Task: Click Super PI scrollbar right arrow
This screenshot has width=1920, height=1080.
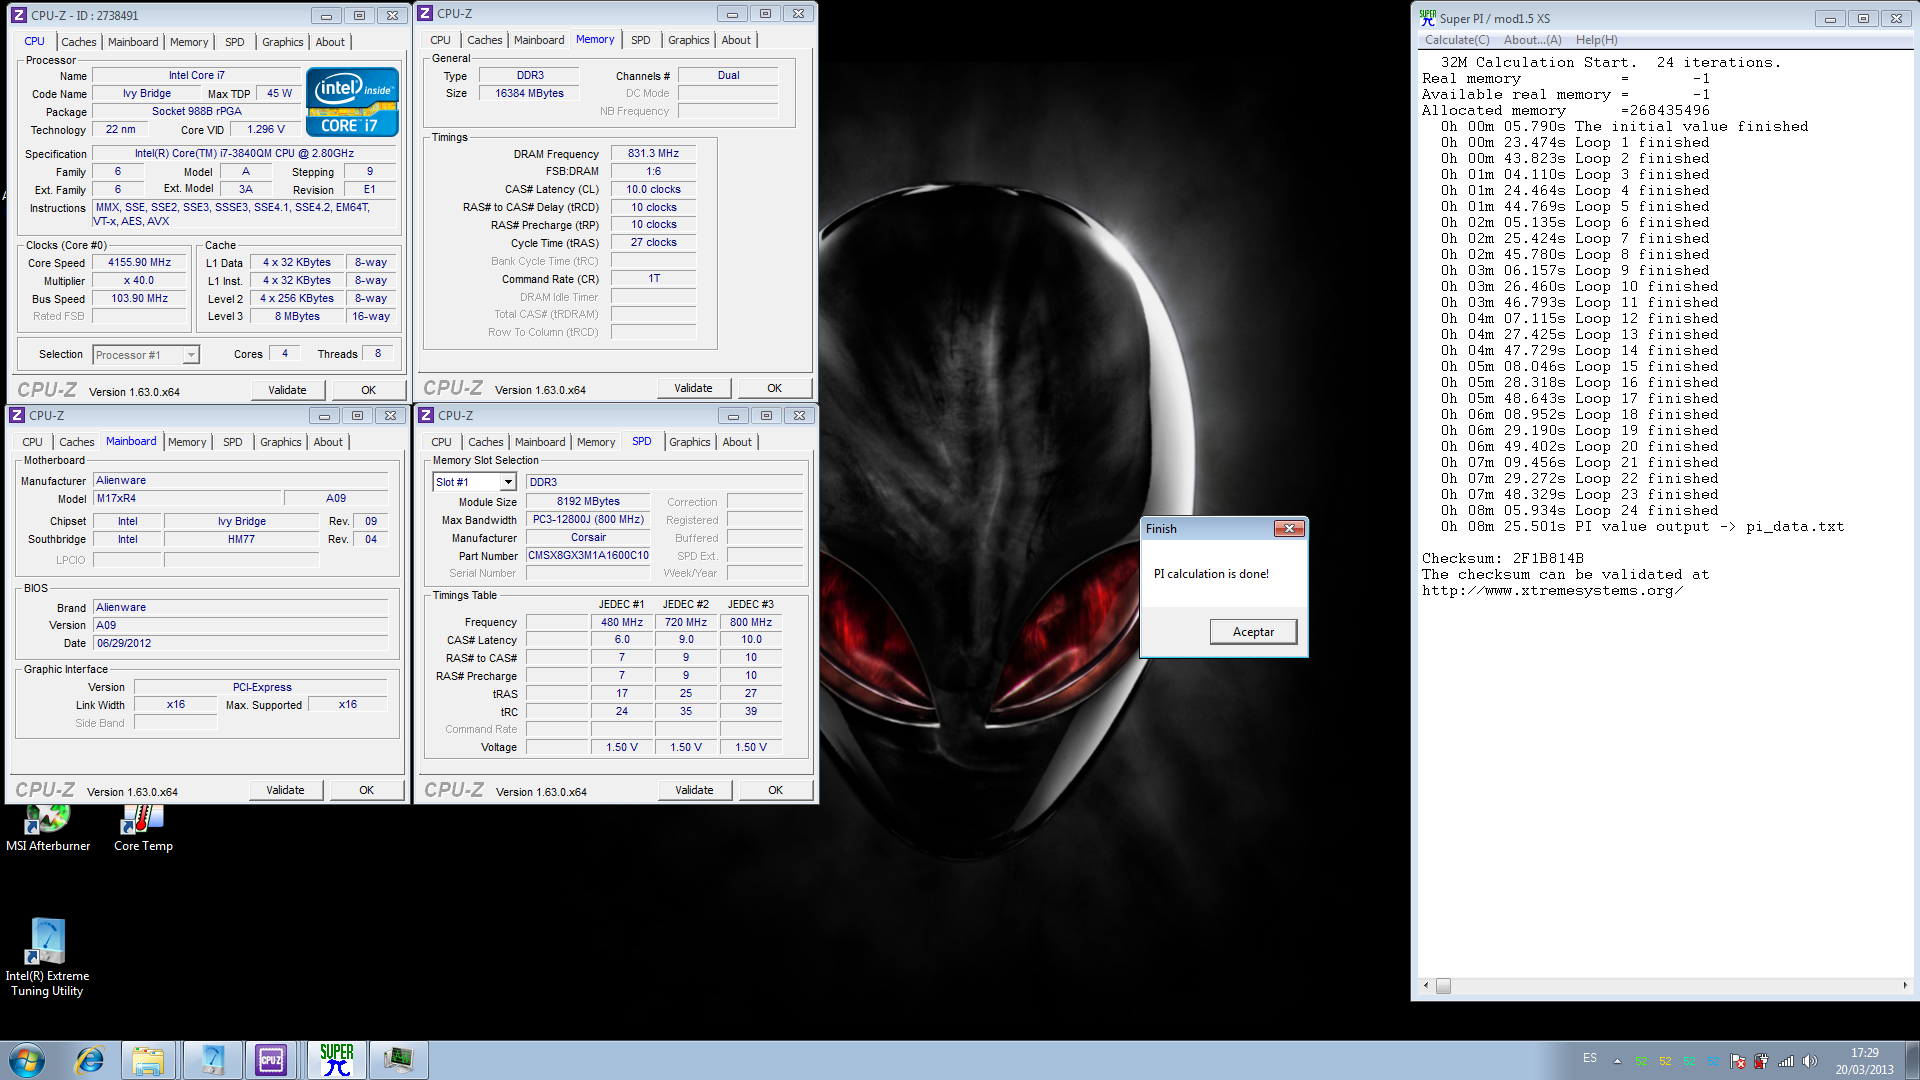Action: pos(1904,986)
